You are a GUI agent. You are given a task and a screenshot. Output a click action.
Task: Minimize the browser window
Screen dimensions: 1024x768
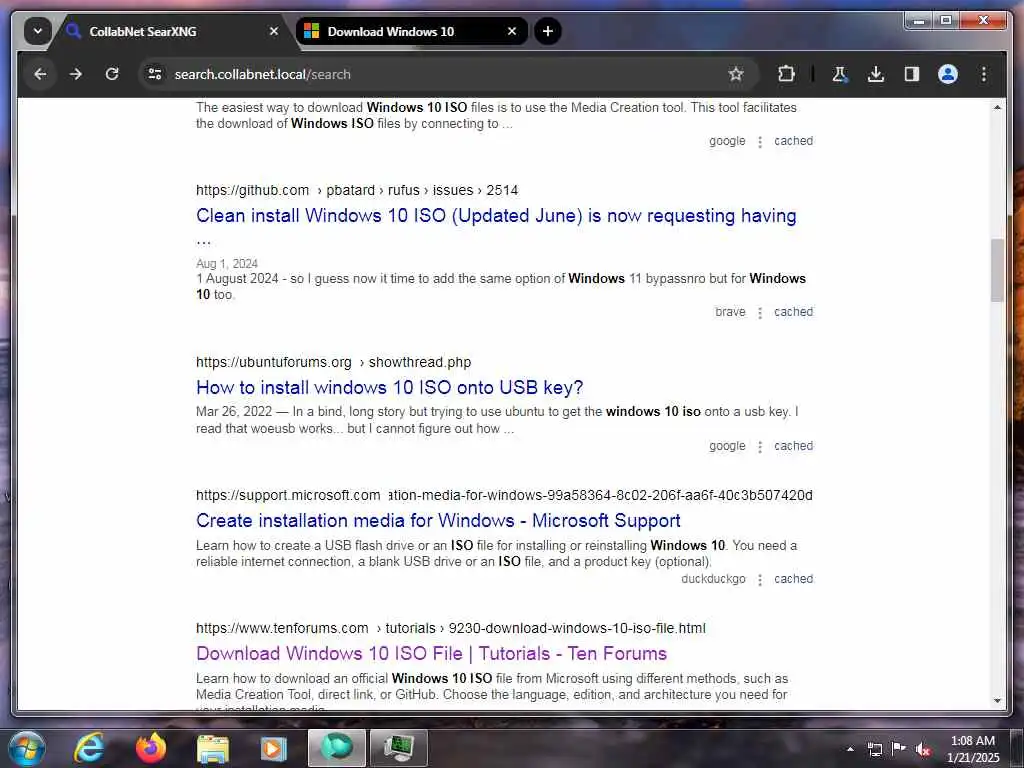click(919, 21)
